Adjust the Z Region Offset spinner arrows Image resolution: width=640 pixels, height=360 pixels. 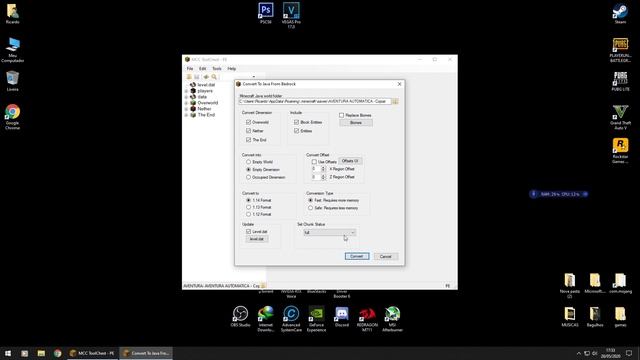pyautogui.click(x=323, y=177)
